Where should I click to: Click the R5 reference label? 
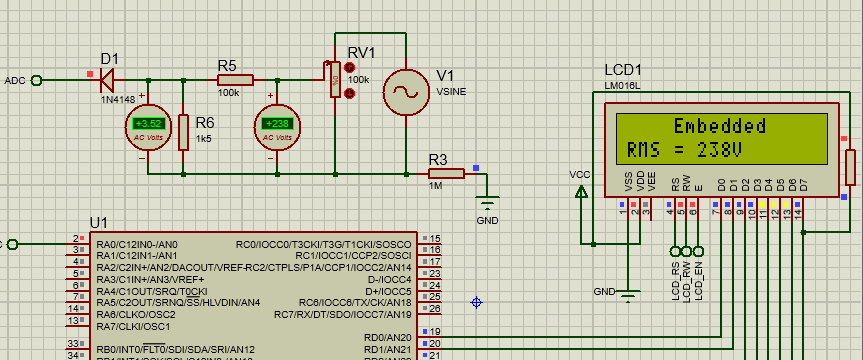click(227, 66)
